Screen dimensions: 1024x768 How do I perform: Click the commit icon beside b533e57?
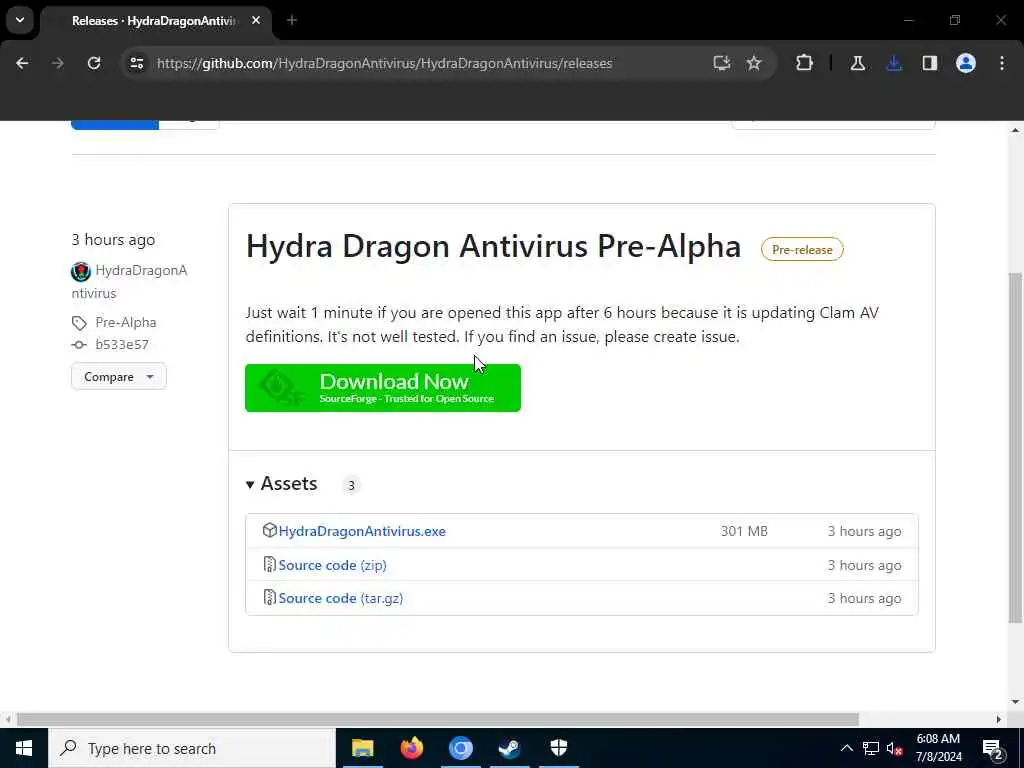(79, 344)
